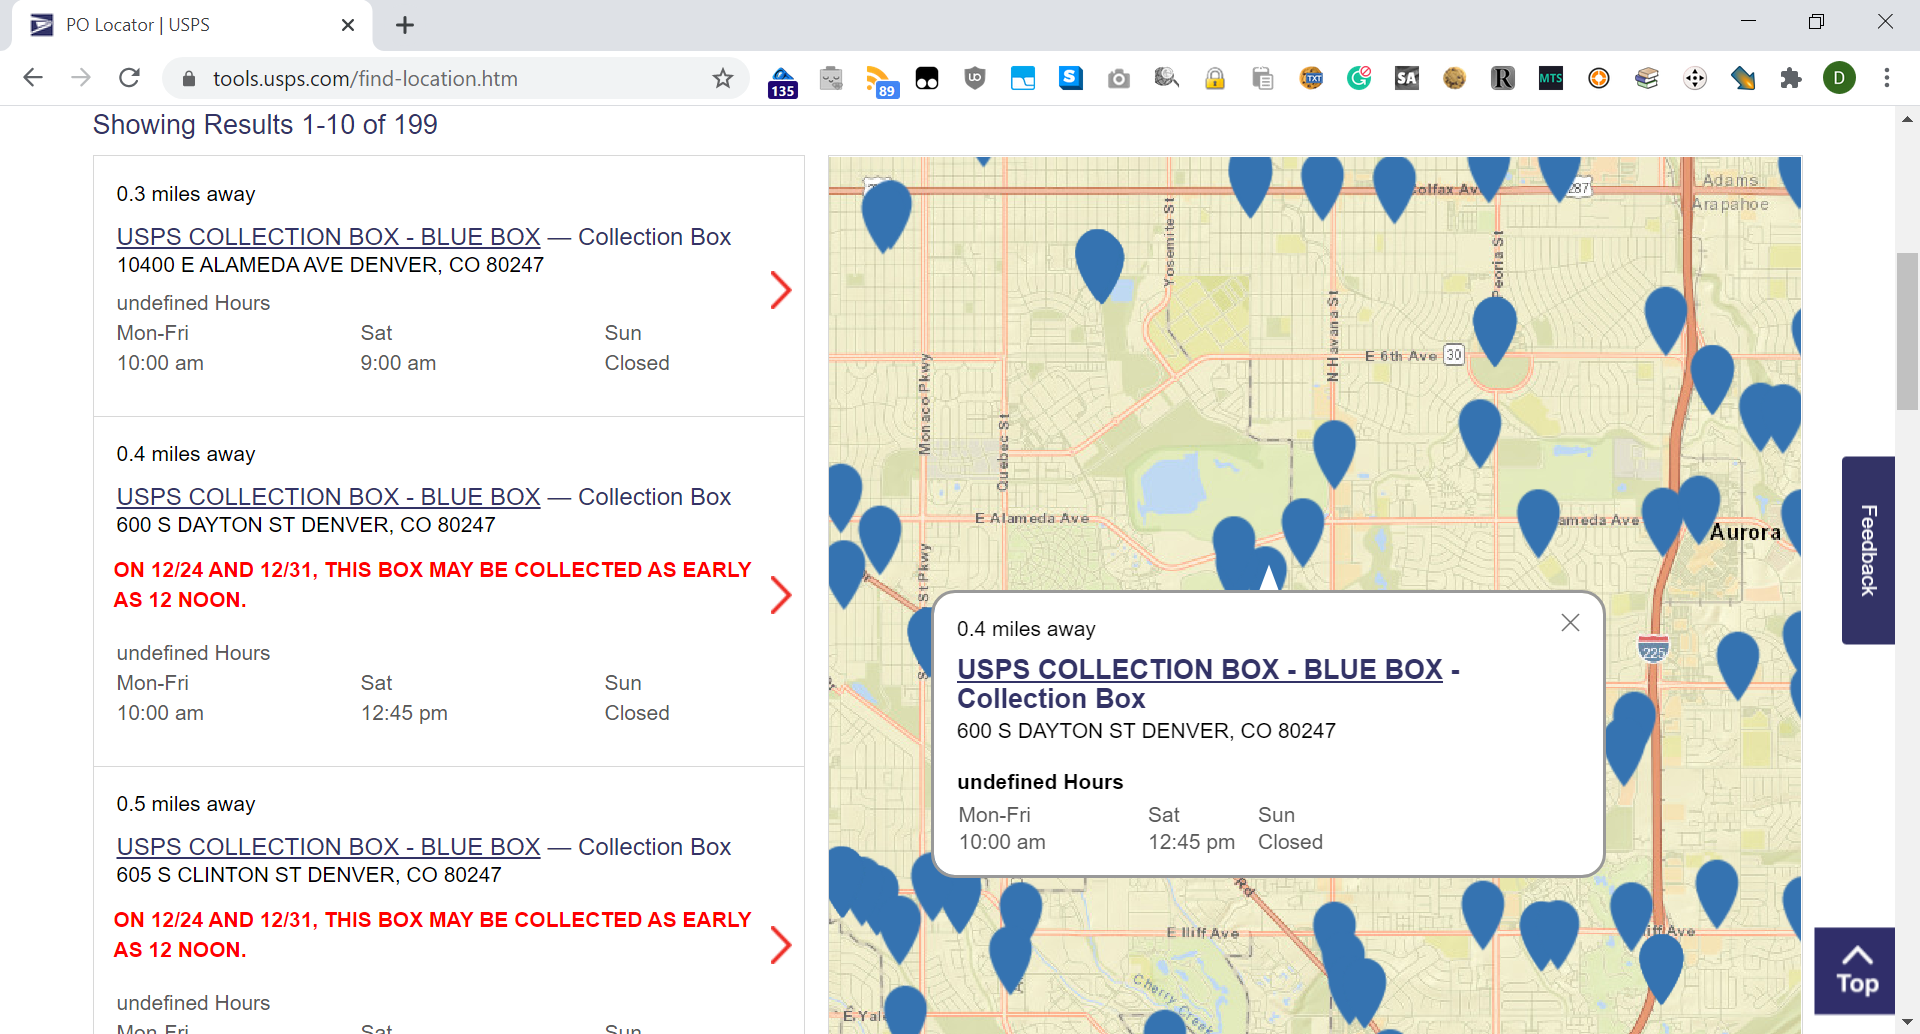Click the stacked books extension icon
The height and width of the screenshot is (1034, 1920).
[x=1647, y=78]
